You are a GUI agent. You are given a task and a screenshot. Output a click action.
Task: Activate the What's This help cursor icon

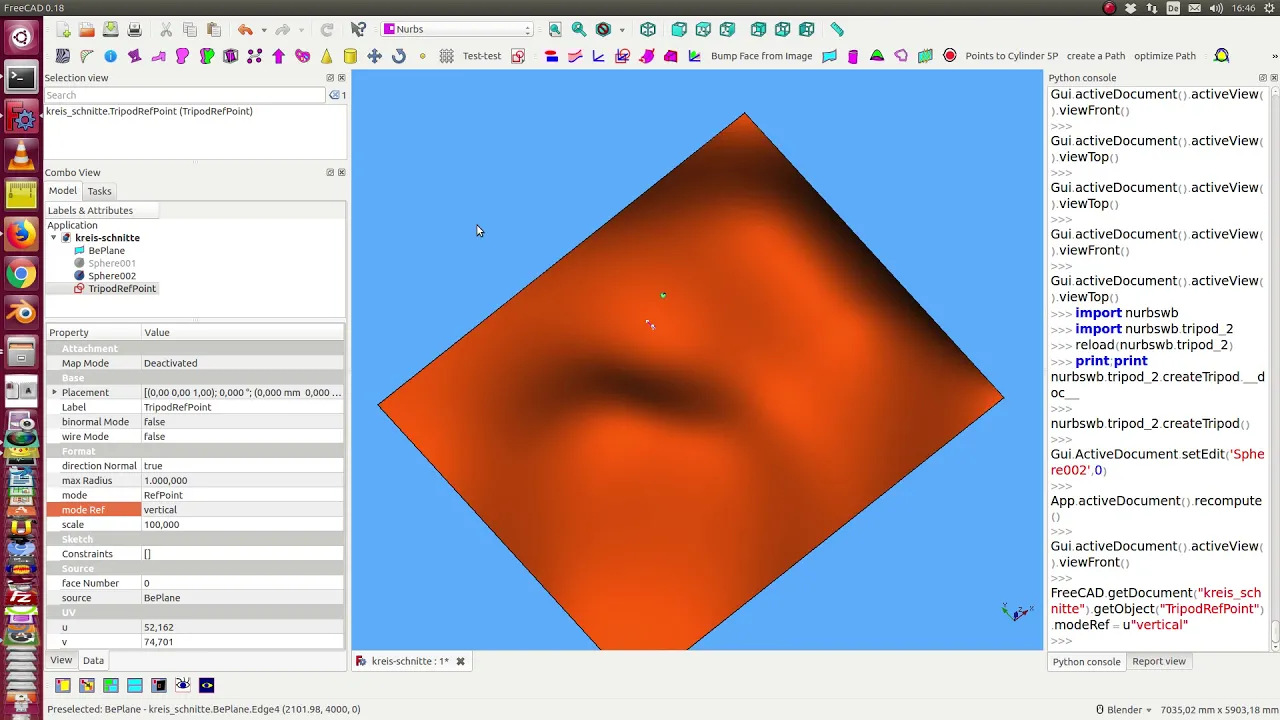(359, 30)
